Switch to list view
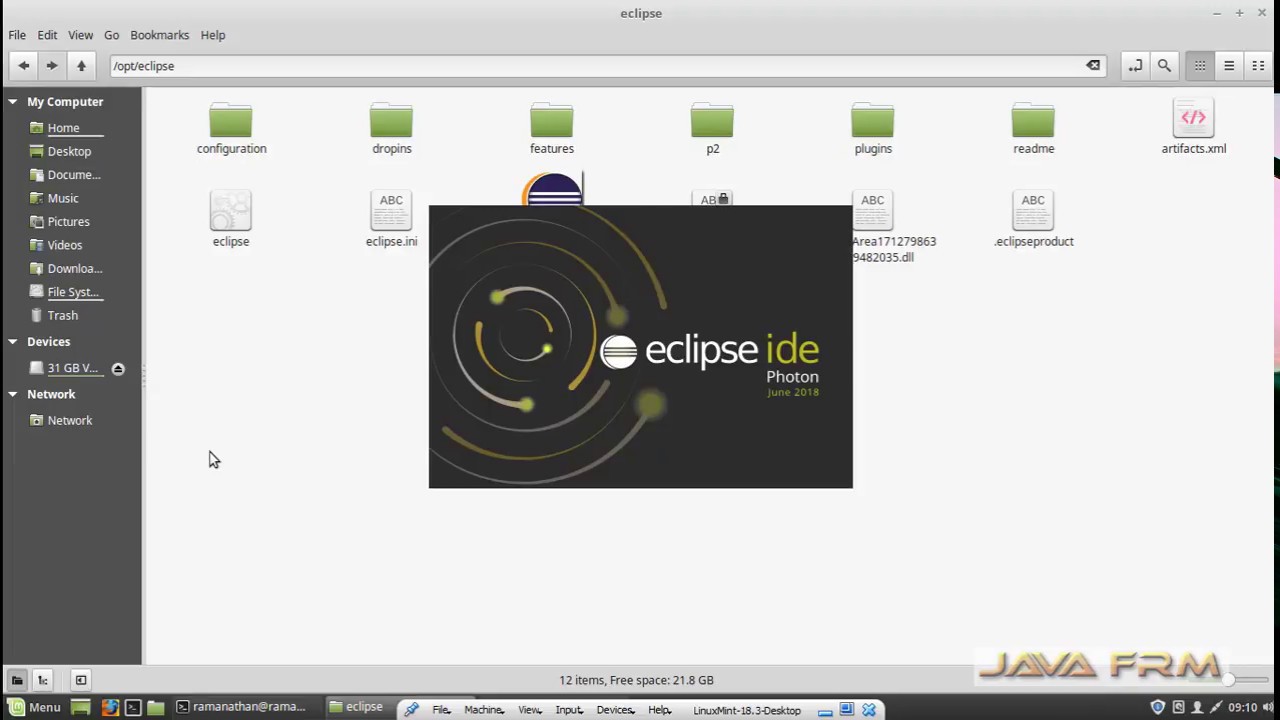 [1229, 65]
